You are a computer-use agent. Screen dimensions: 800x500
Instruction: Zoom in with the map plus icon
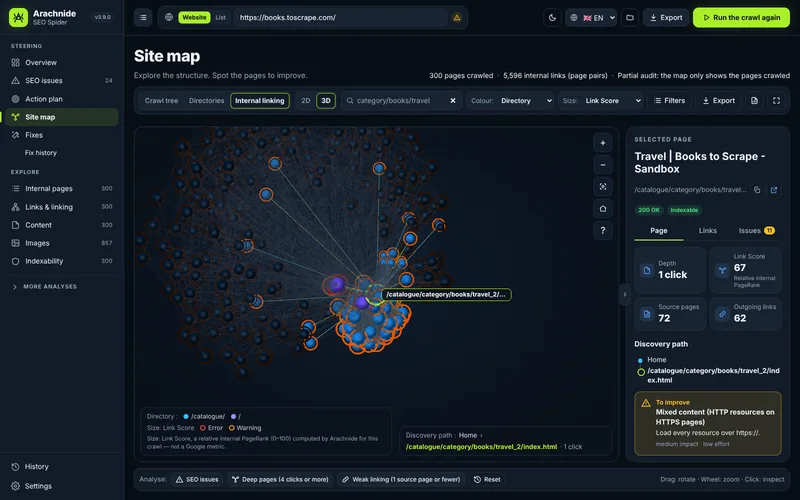coord(603,143)
